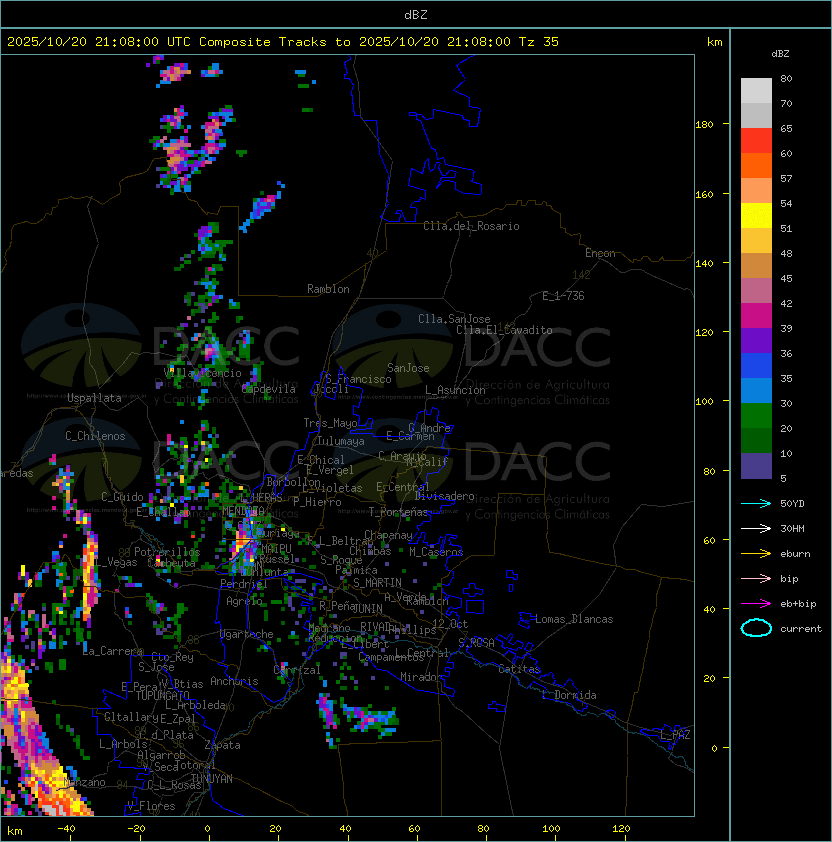This screenshot has width=832, height=842.
Task: Click the 'Zapata' map label
Action: tap(222, 745)
